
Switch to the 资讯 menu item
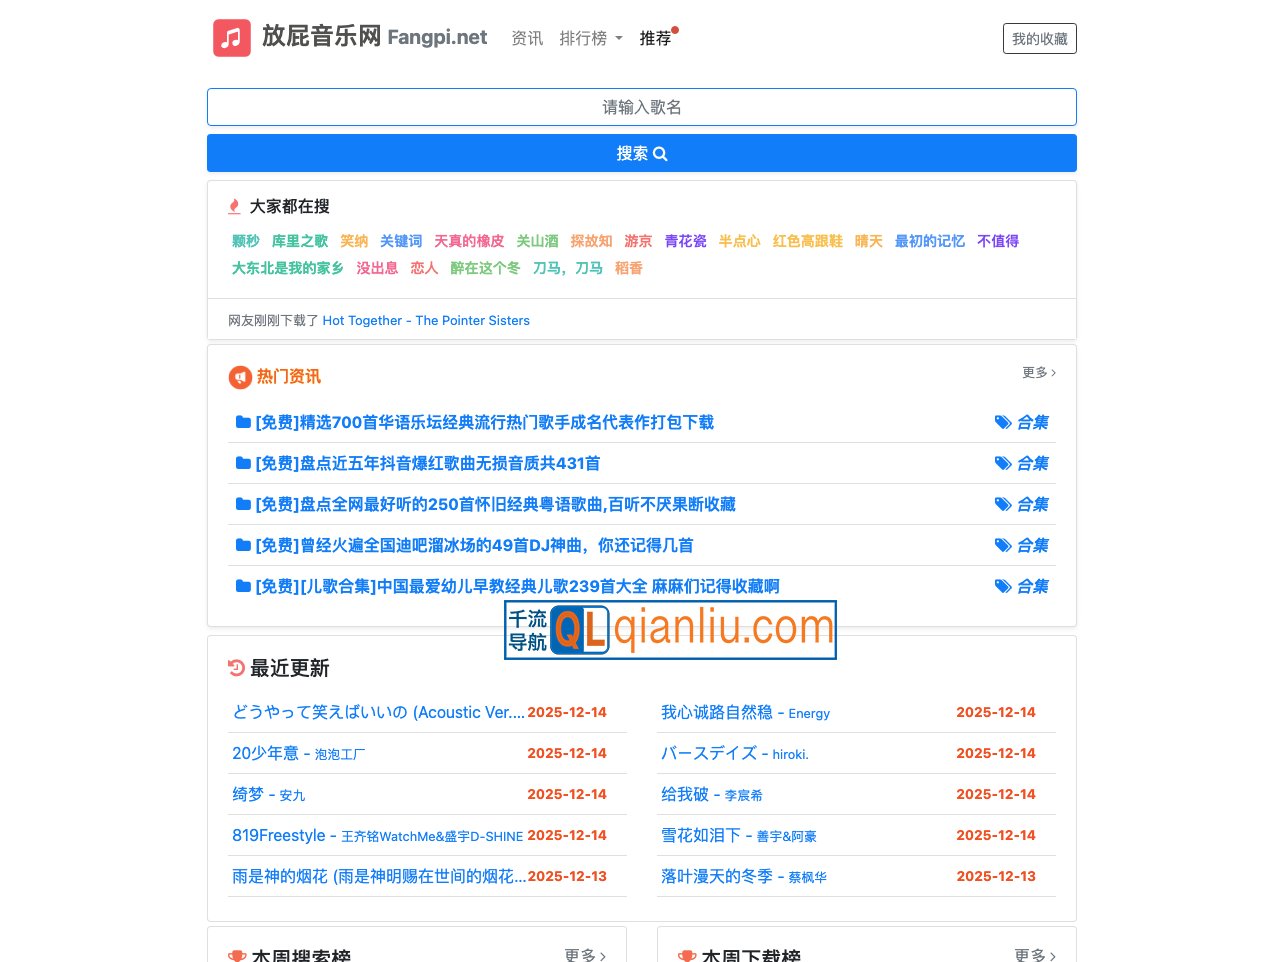pyautogui.click(x=527, y=38)
